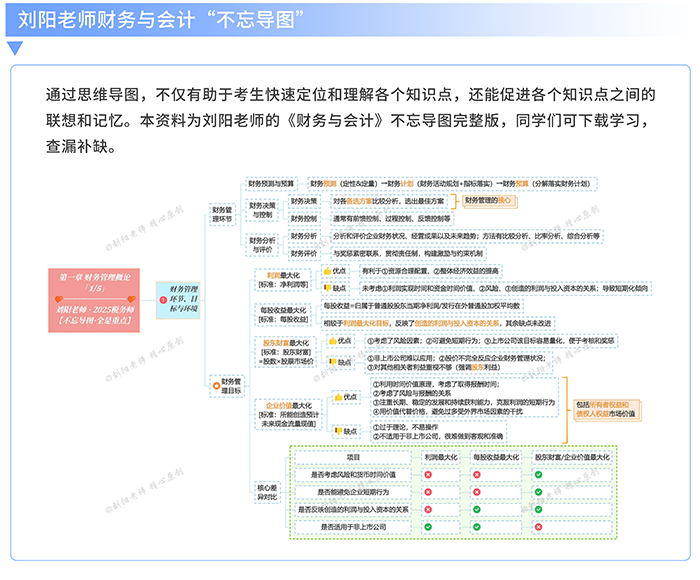Image resolution: width=700 pixels, height=580 pixels.
Task: Select the 财务控制 sub-node
Action: (304, 219)
